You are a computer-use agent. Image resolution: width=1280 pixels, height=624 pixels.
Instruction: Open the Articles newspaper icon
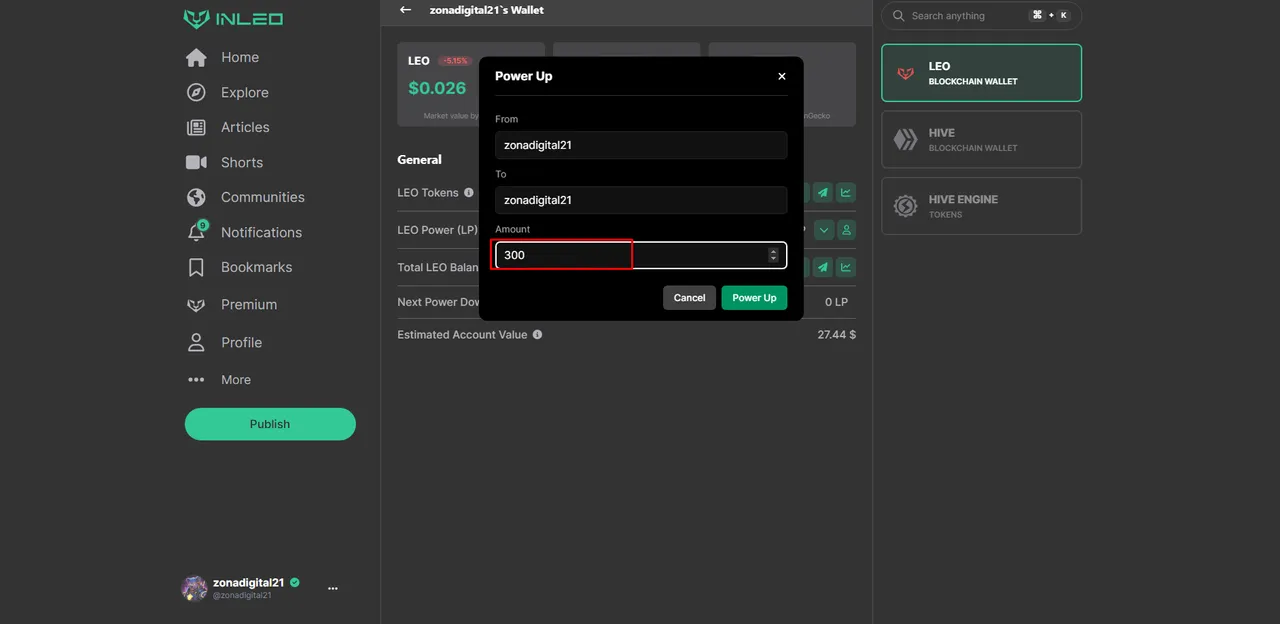pyautogui.click(x=196, y=128)
